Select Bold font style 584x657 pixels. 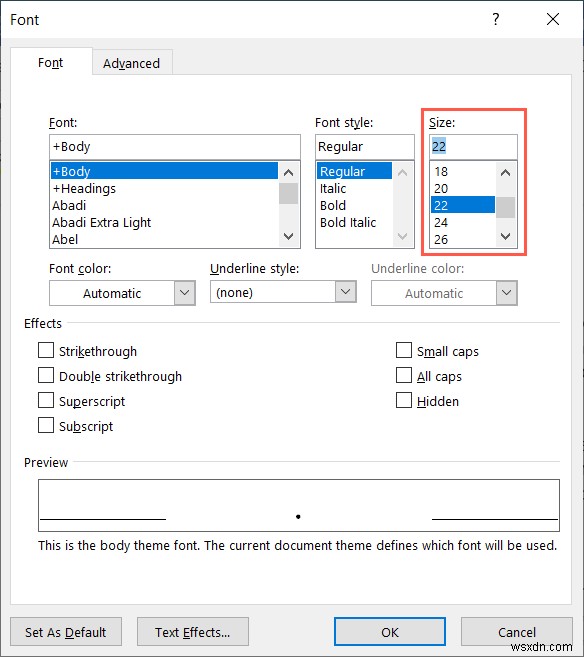[354, 205]
